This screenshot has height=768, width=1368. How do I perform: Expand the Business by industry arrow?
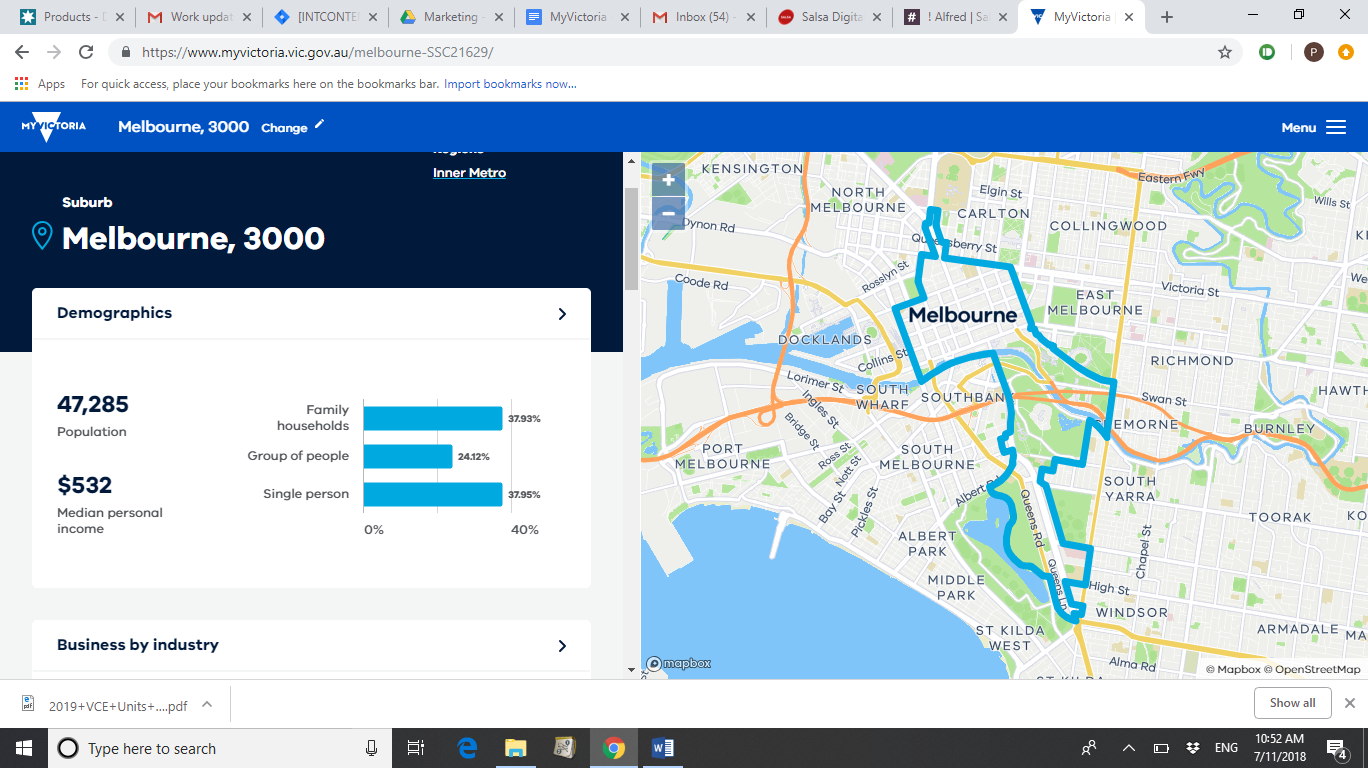[562, 646]
